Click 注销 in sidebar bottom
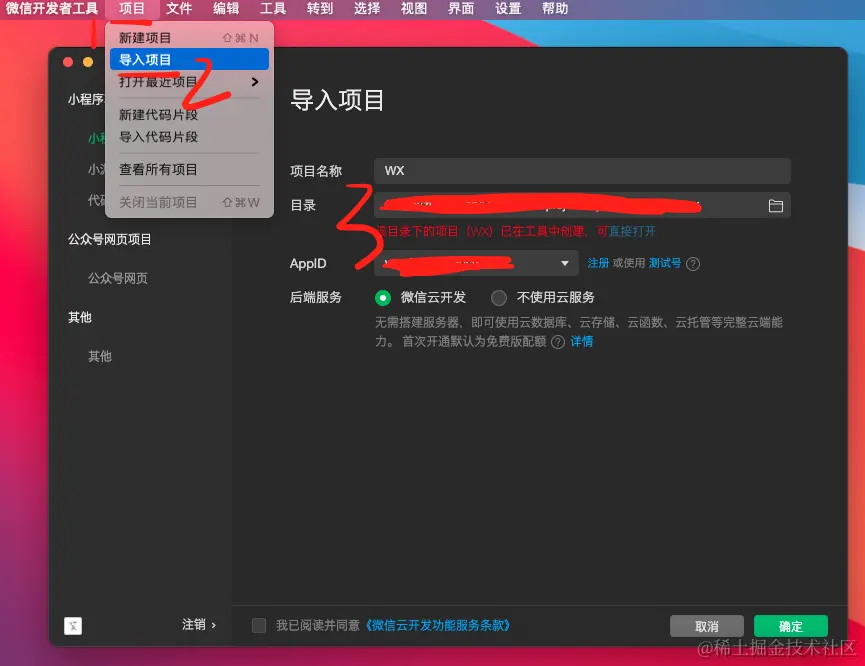Screen dimensions: 865x666 pyautogui.click(x=199, y=625)
